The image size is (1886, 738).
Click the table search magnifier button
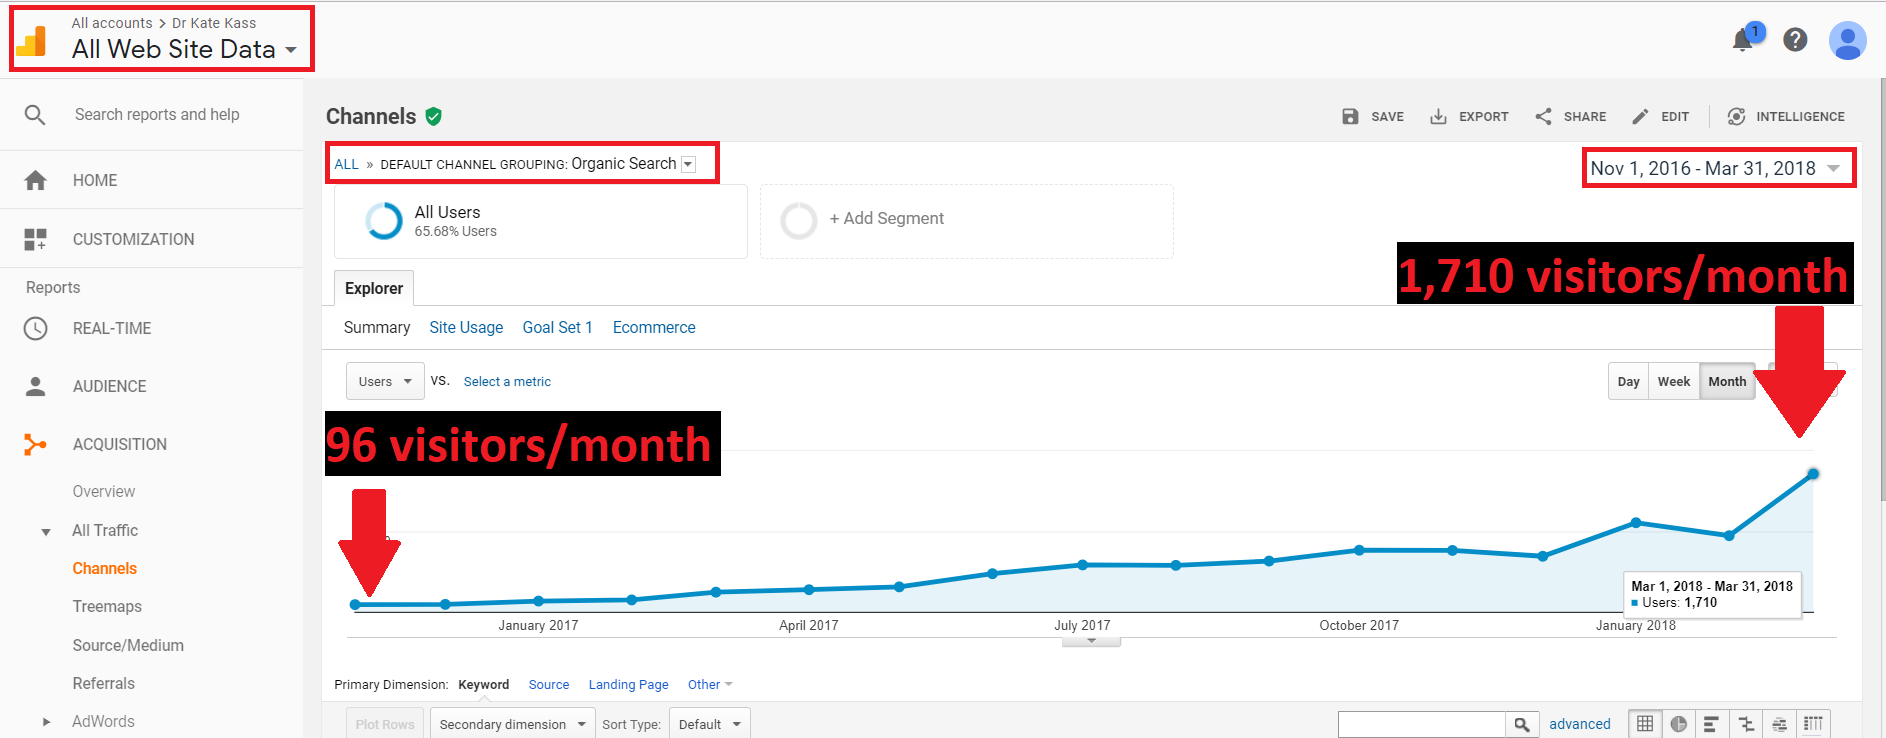pos(1521,724)
